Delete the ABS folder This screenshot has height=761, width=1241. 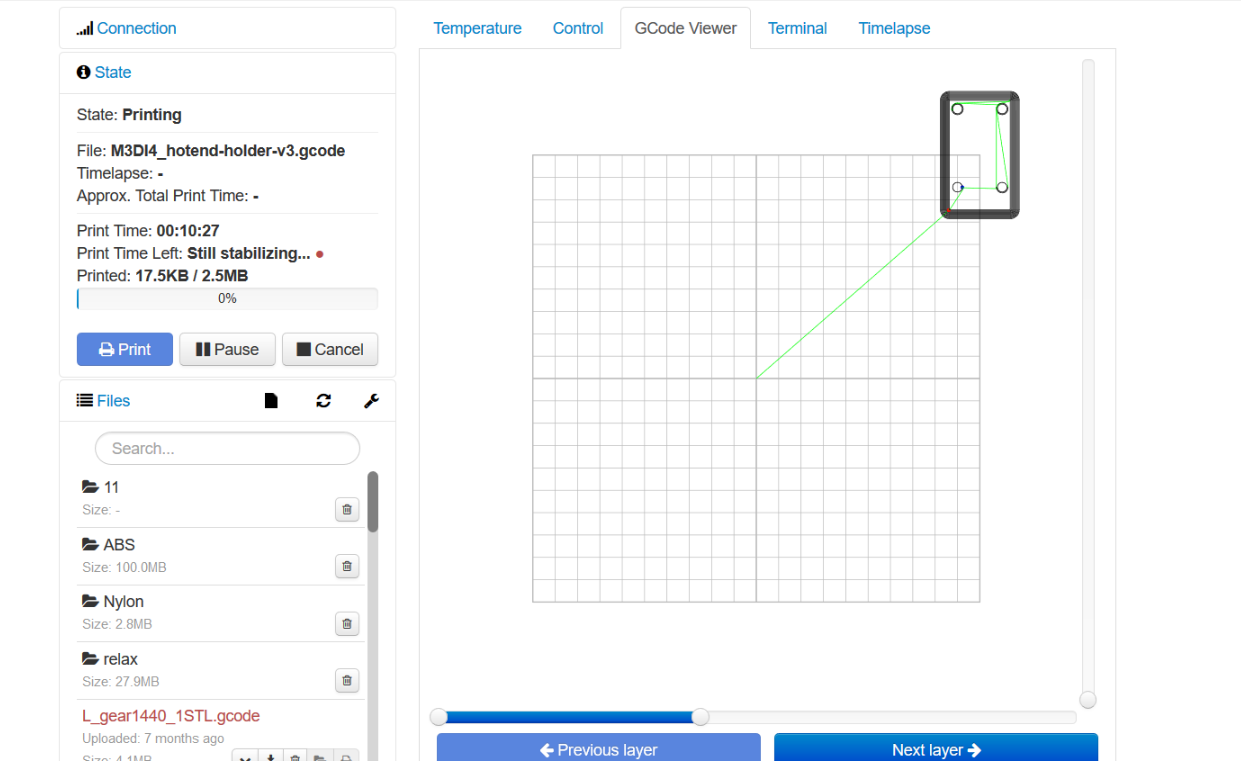point(347,567)
